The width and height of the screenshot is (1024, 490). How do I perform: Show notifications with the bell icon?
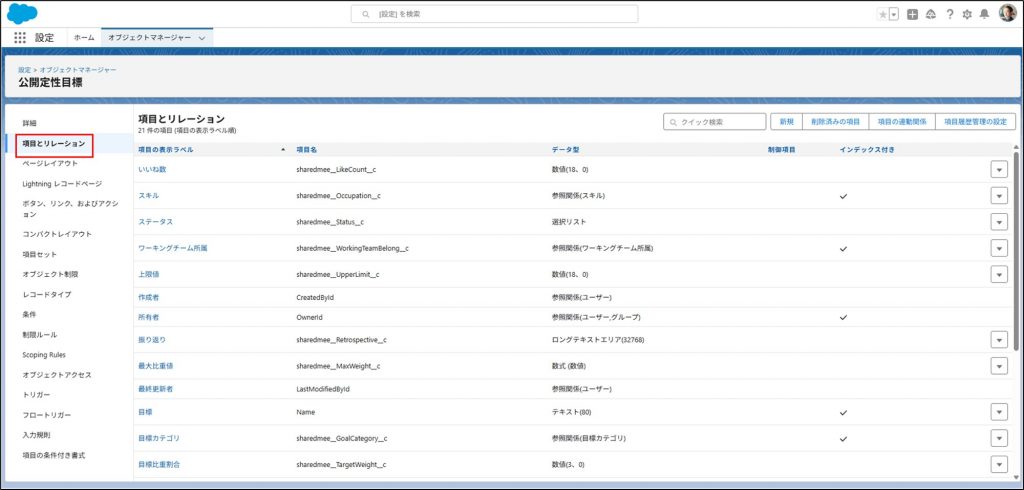point(985,14)
